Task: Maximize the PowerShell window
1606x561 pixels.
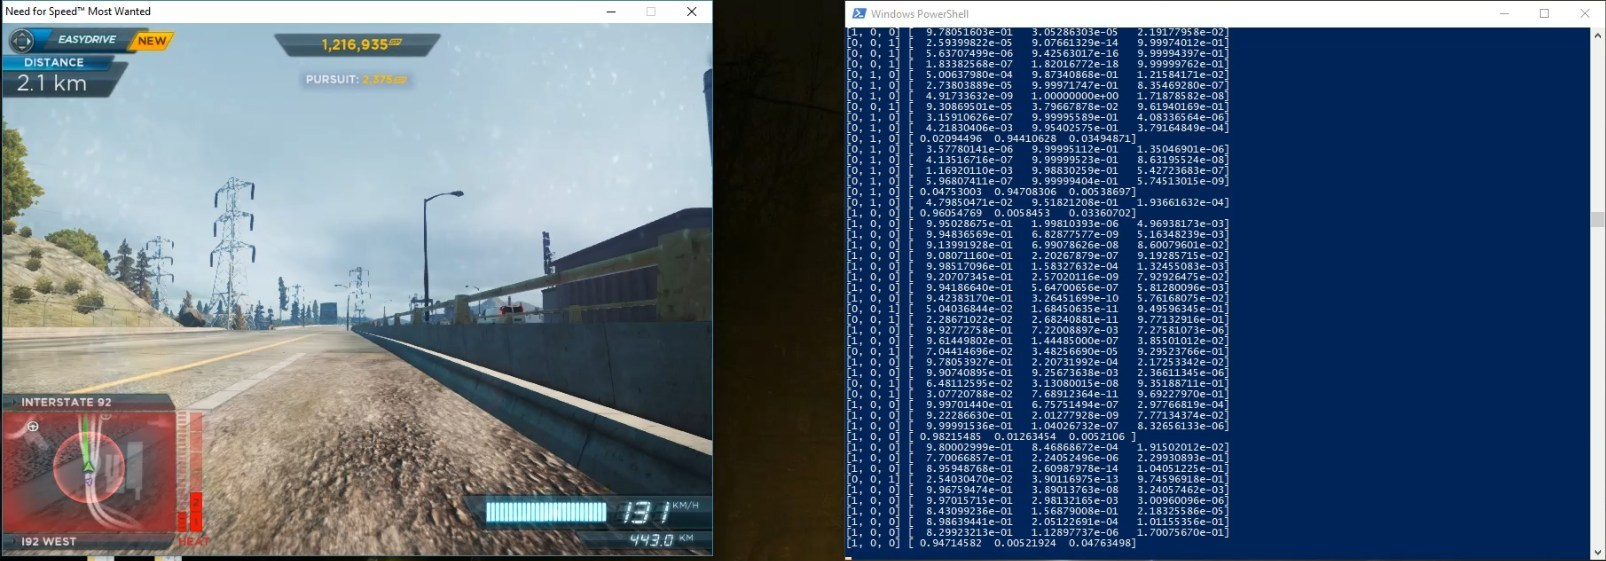Action: 1544,13
